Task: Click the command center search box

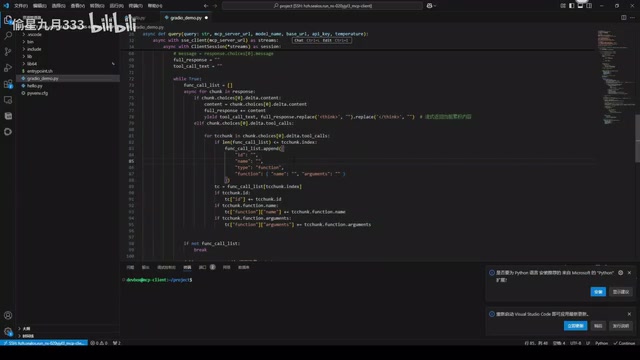Action: pos(322,6)
